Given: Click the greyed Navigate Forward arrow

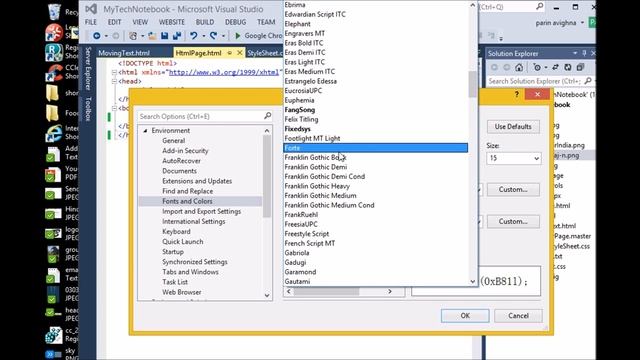Looking at the screenshot, I should coord(116,36).
